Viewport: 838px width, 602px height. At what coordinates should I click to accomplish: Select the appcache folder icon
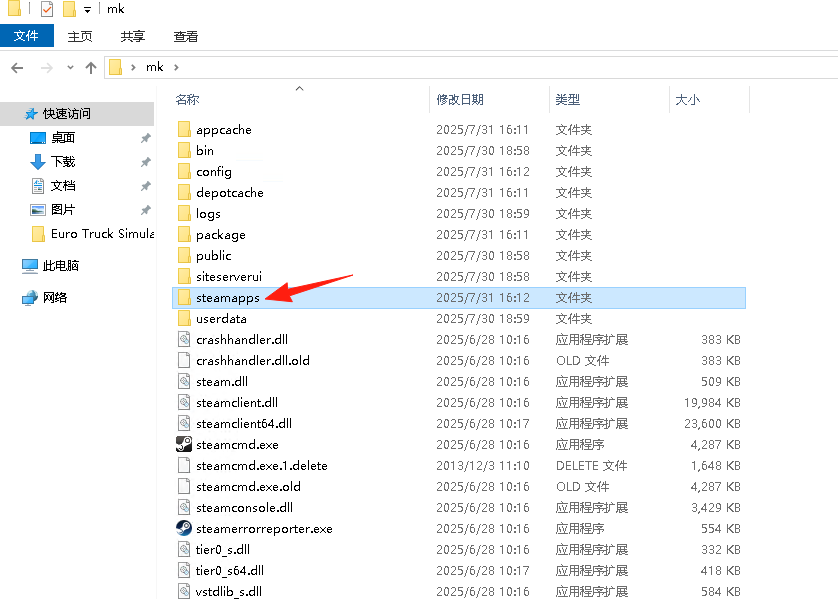[184, 129]
